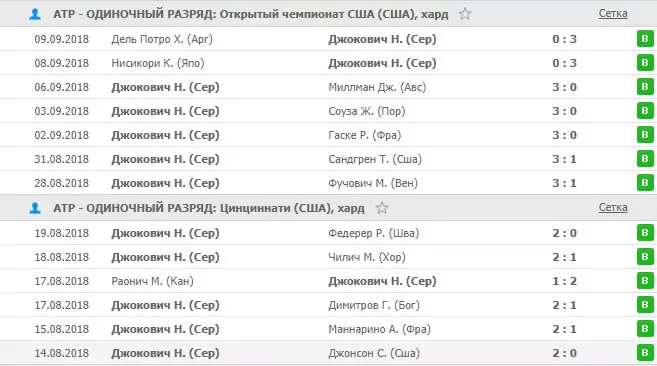Click the date 08.09.2018
Viewport: 657px width, 366px height.
(62, 63)
